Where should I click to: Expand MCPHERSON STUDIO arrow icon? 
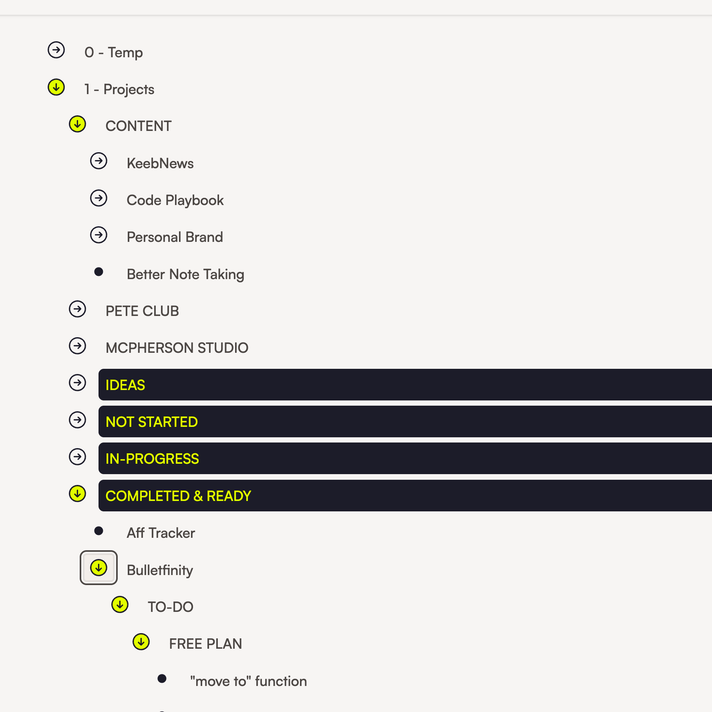(x=77, y=347)
